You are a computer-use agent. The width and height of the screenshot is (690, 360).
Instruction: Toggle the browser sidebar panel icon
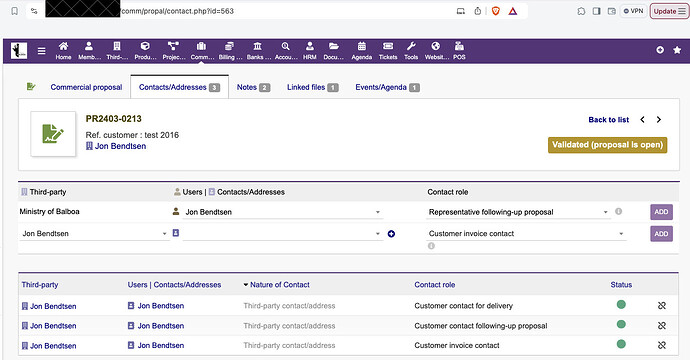[x=596, y=11]
